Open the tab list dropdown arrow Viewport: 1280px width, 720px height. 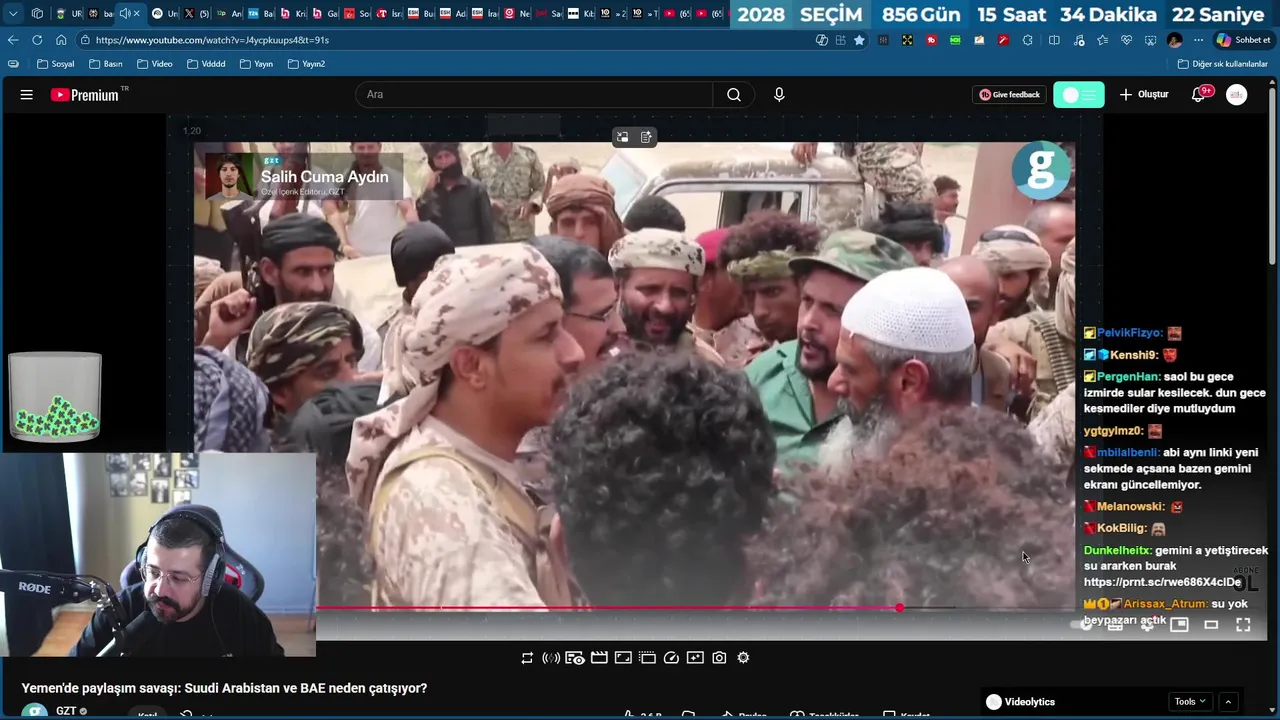pos(13,13)
